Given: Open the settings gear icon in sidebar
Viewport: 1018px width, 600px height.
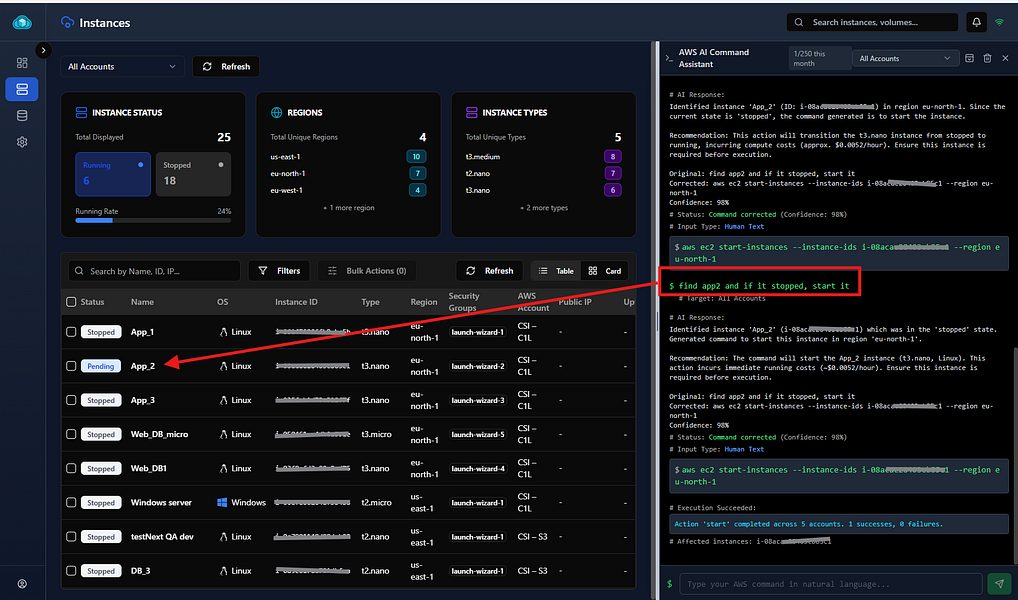Looking at the screenshot, I should pos(22,142).
